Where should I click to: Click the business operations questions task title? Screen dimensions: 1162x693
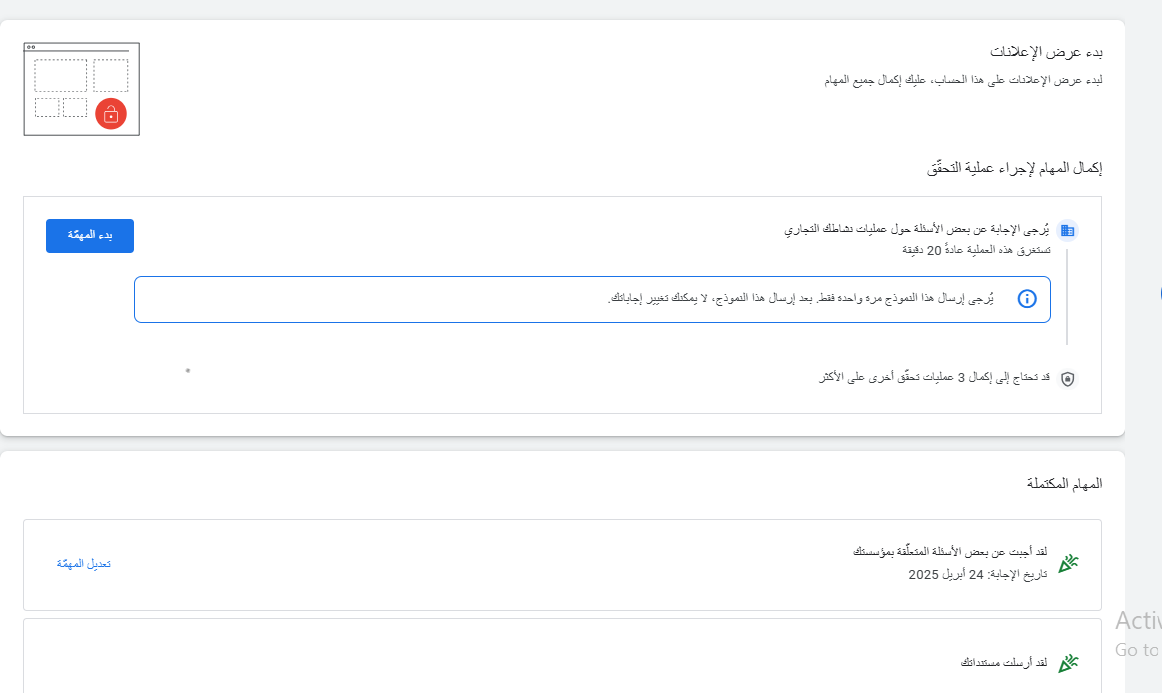(916, 230)
